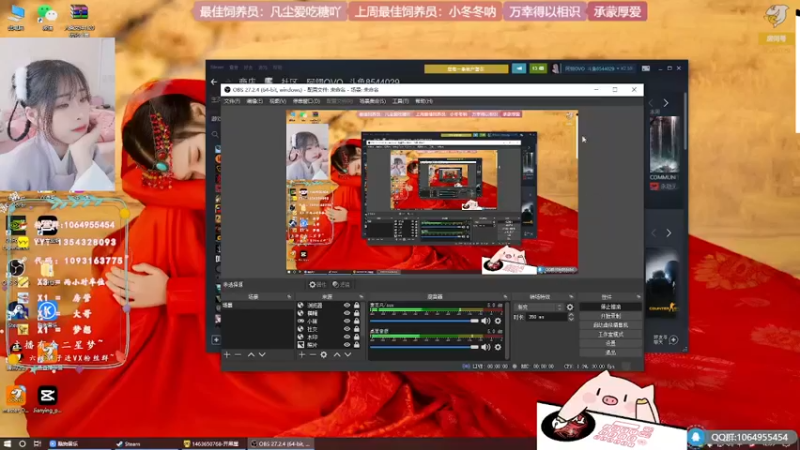Open OBS 视图(V) menu
Image resolution: width=800 pixels, height=450 pixels.
point(278,102)
